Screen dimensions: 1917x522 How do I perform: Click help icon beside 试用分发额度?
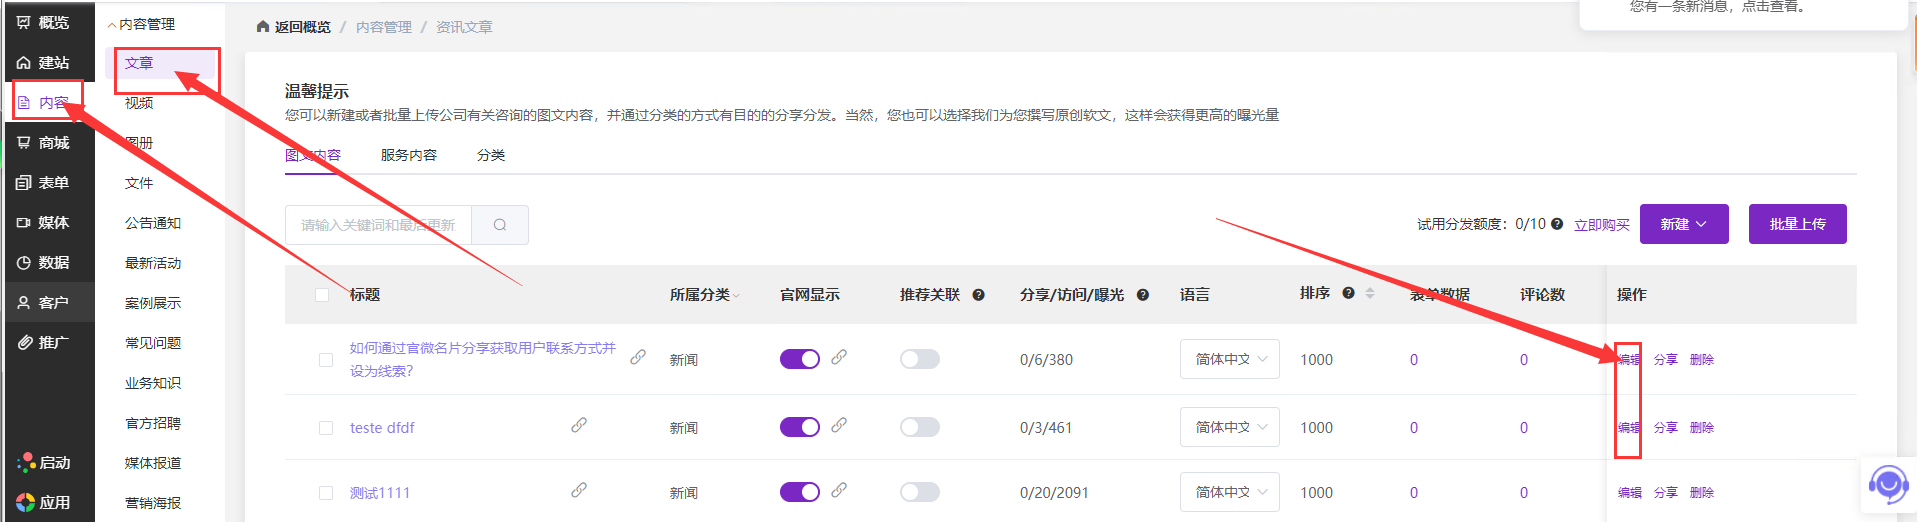1557,224
